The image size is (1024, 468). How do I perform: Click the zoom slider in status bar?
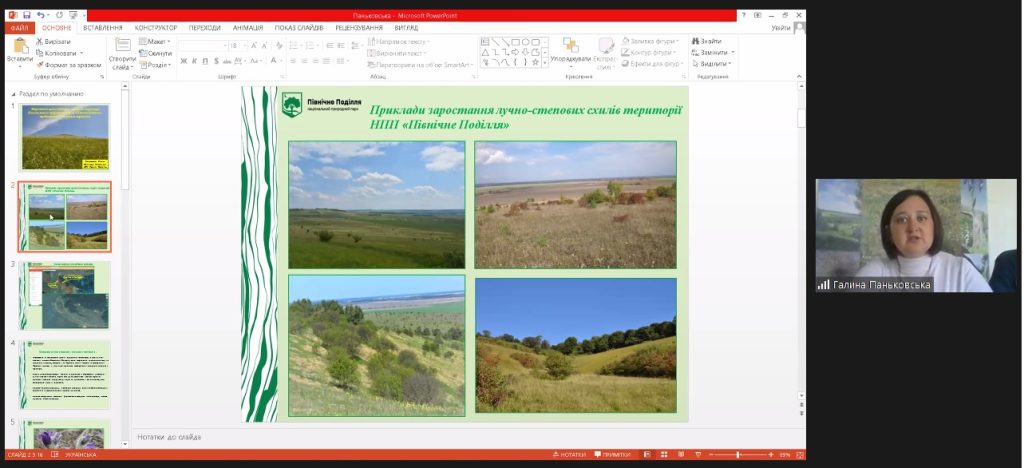738,455
